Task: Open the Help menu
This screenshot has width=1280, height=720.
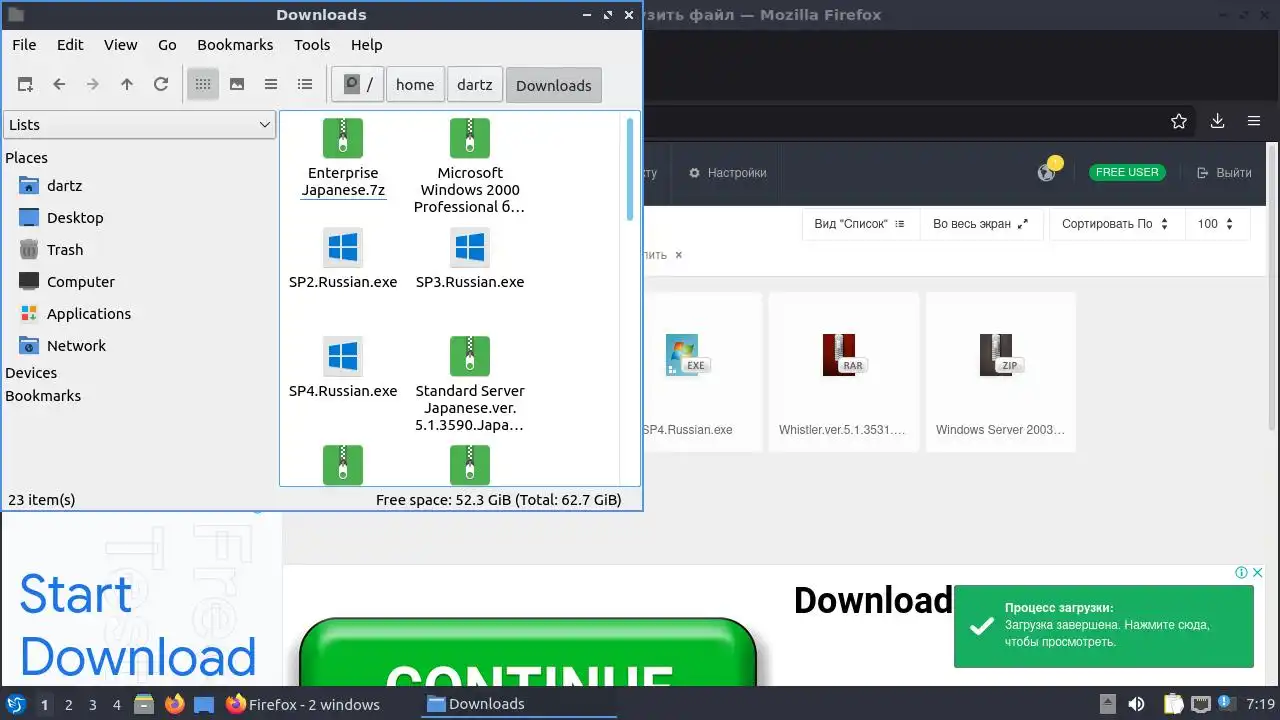Action: (367, 45)
